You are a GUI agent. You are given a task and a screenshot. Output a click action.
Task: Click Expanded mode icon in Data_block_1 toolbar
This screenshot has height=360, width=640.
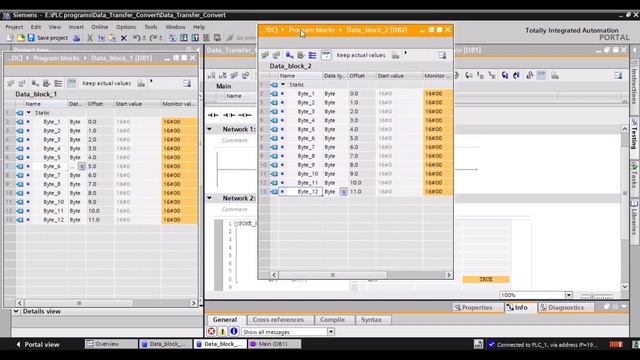click(x=58, y=83)
